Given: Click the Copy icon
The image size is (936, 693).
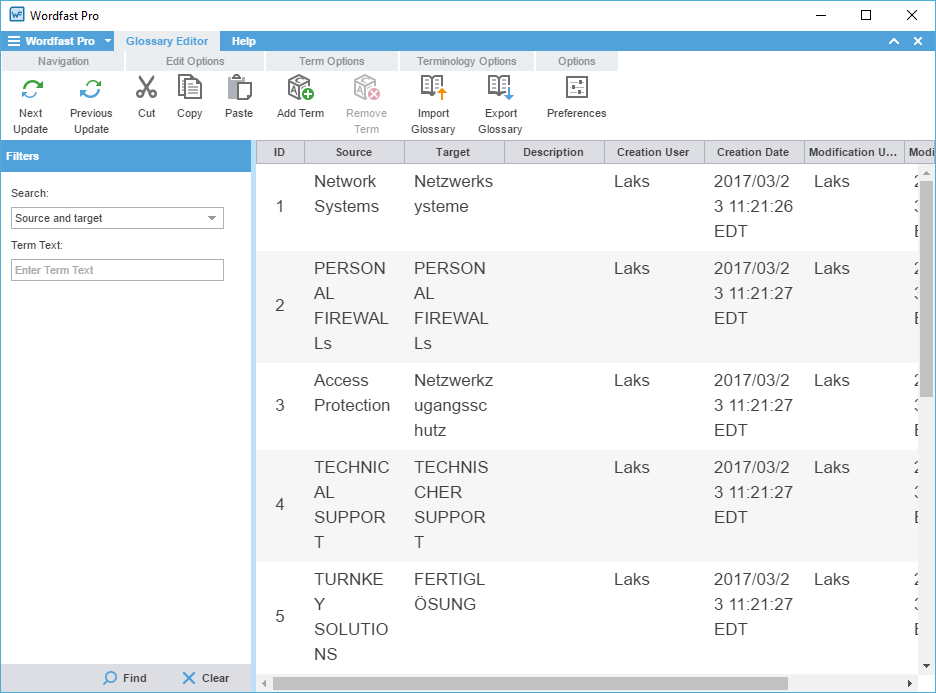Looking at the screenshot, I should point(189,89).
